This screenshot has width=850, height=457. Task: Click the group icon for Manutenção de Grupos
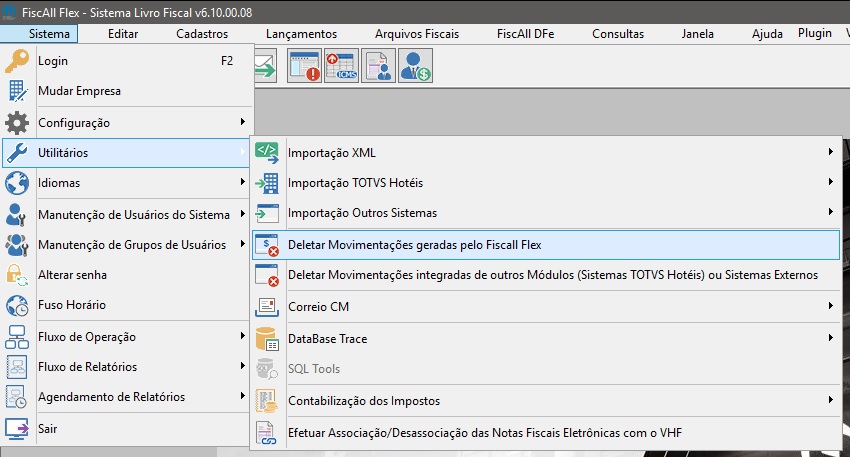(x=17, y=245)
